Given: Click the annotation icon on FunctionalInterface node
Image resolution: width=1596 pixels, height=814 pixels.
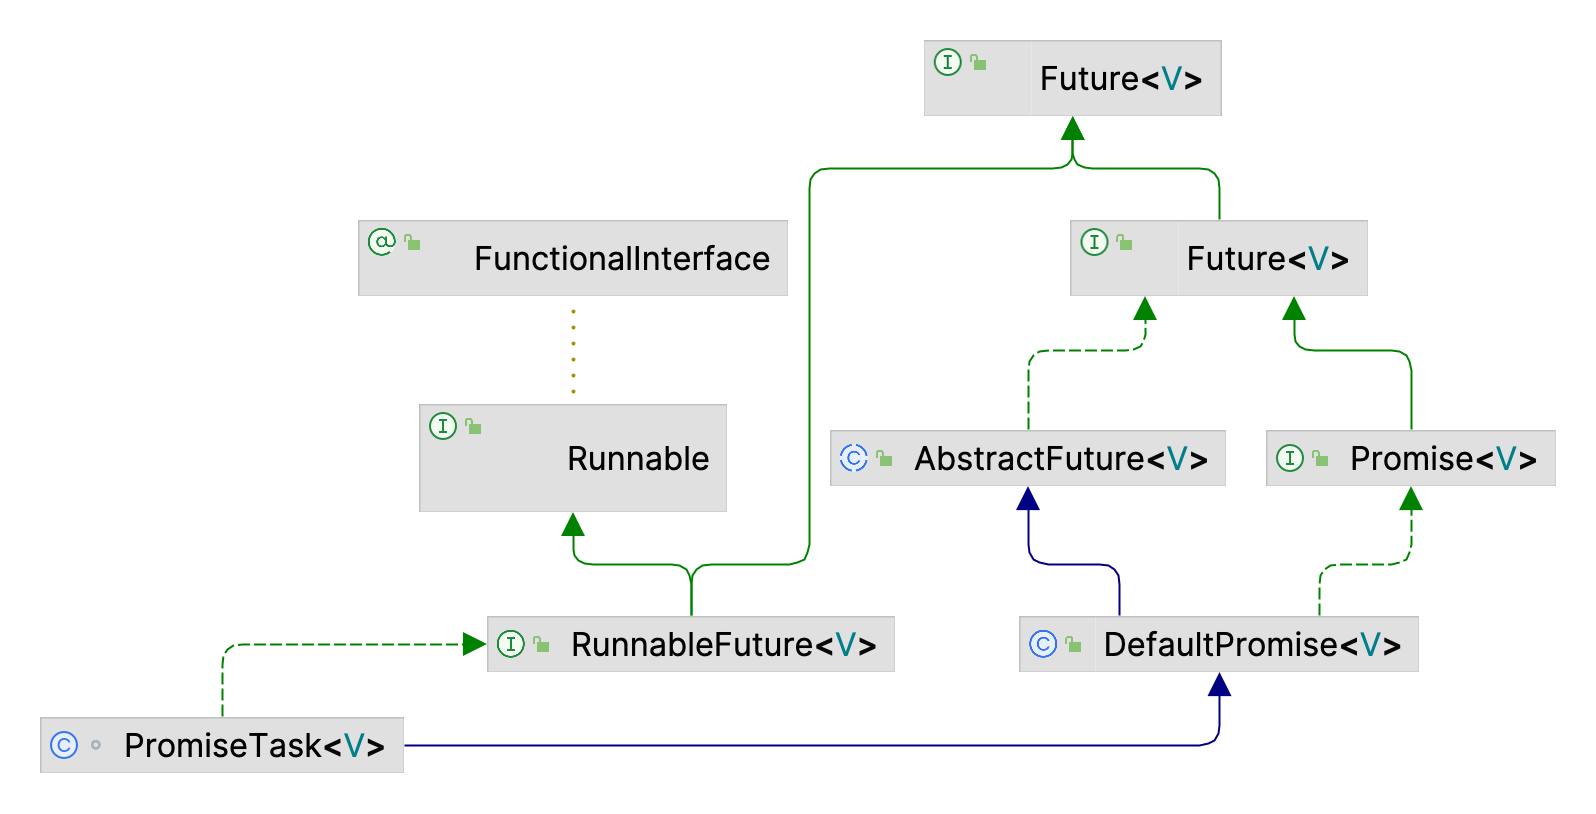Looking at the screenshot, I should pos(382,242).
